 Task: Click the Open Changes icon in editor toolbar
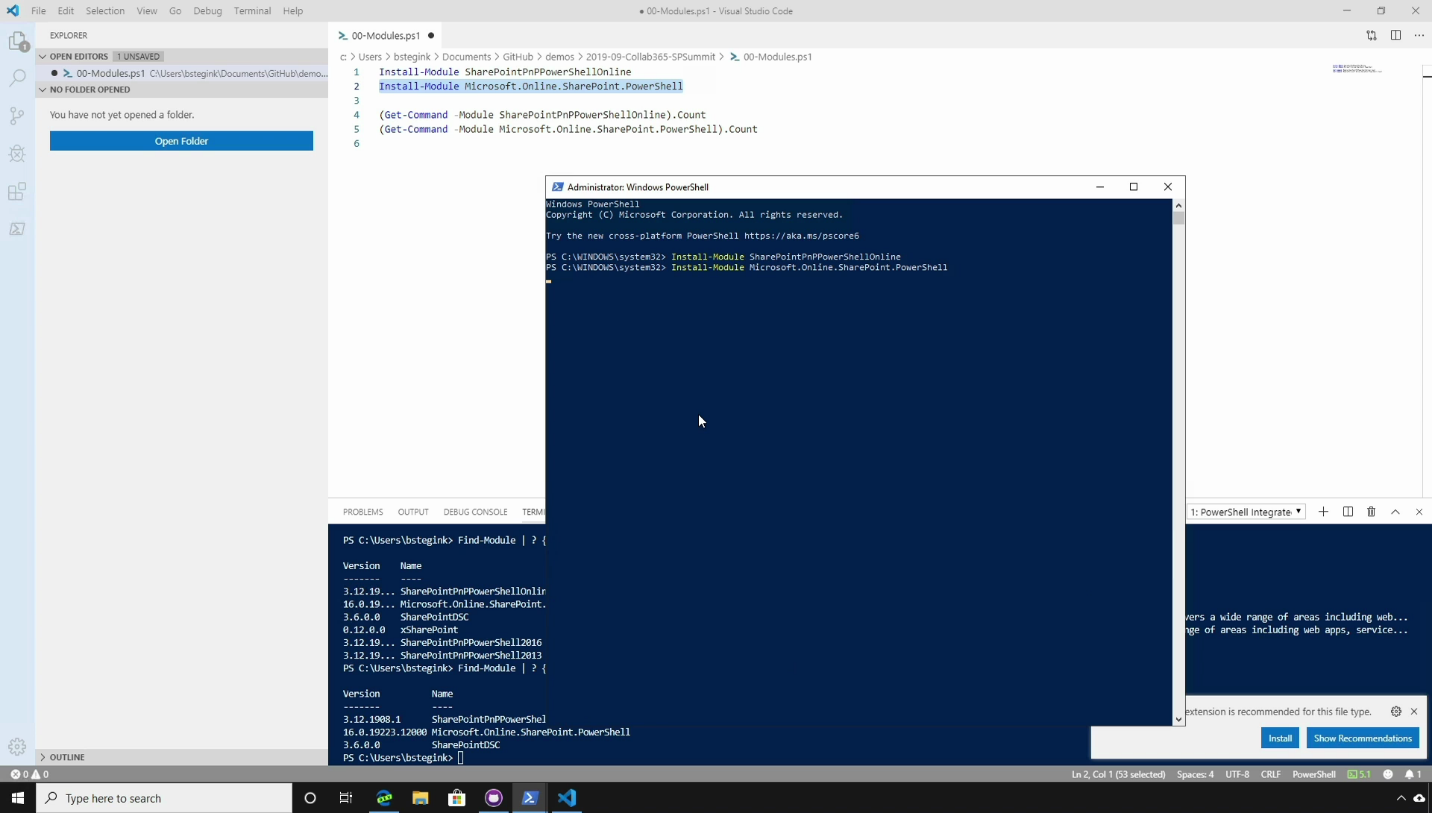tap(1371, 35)
